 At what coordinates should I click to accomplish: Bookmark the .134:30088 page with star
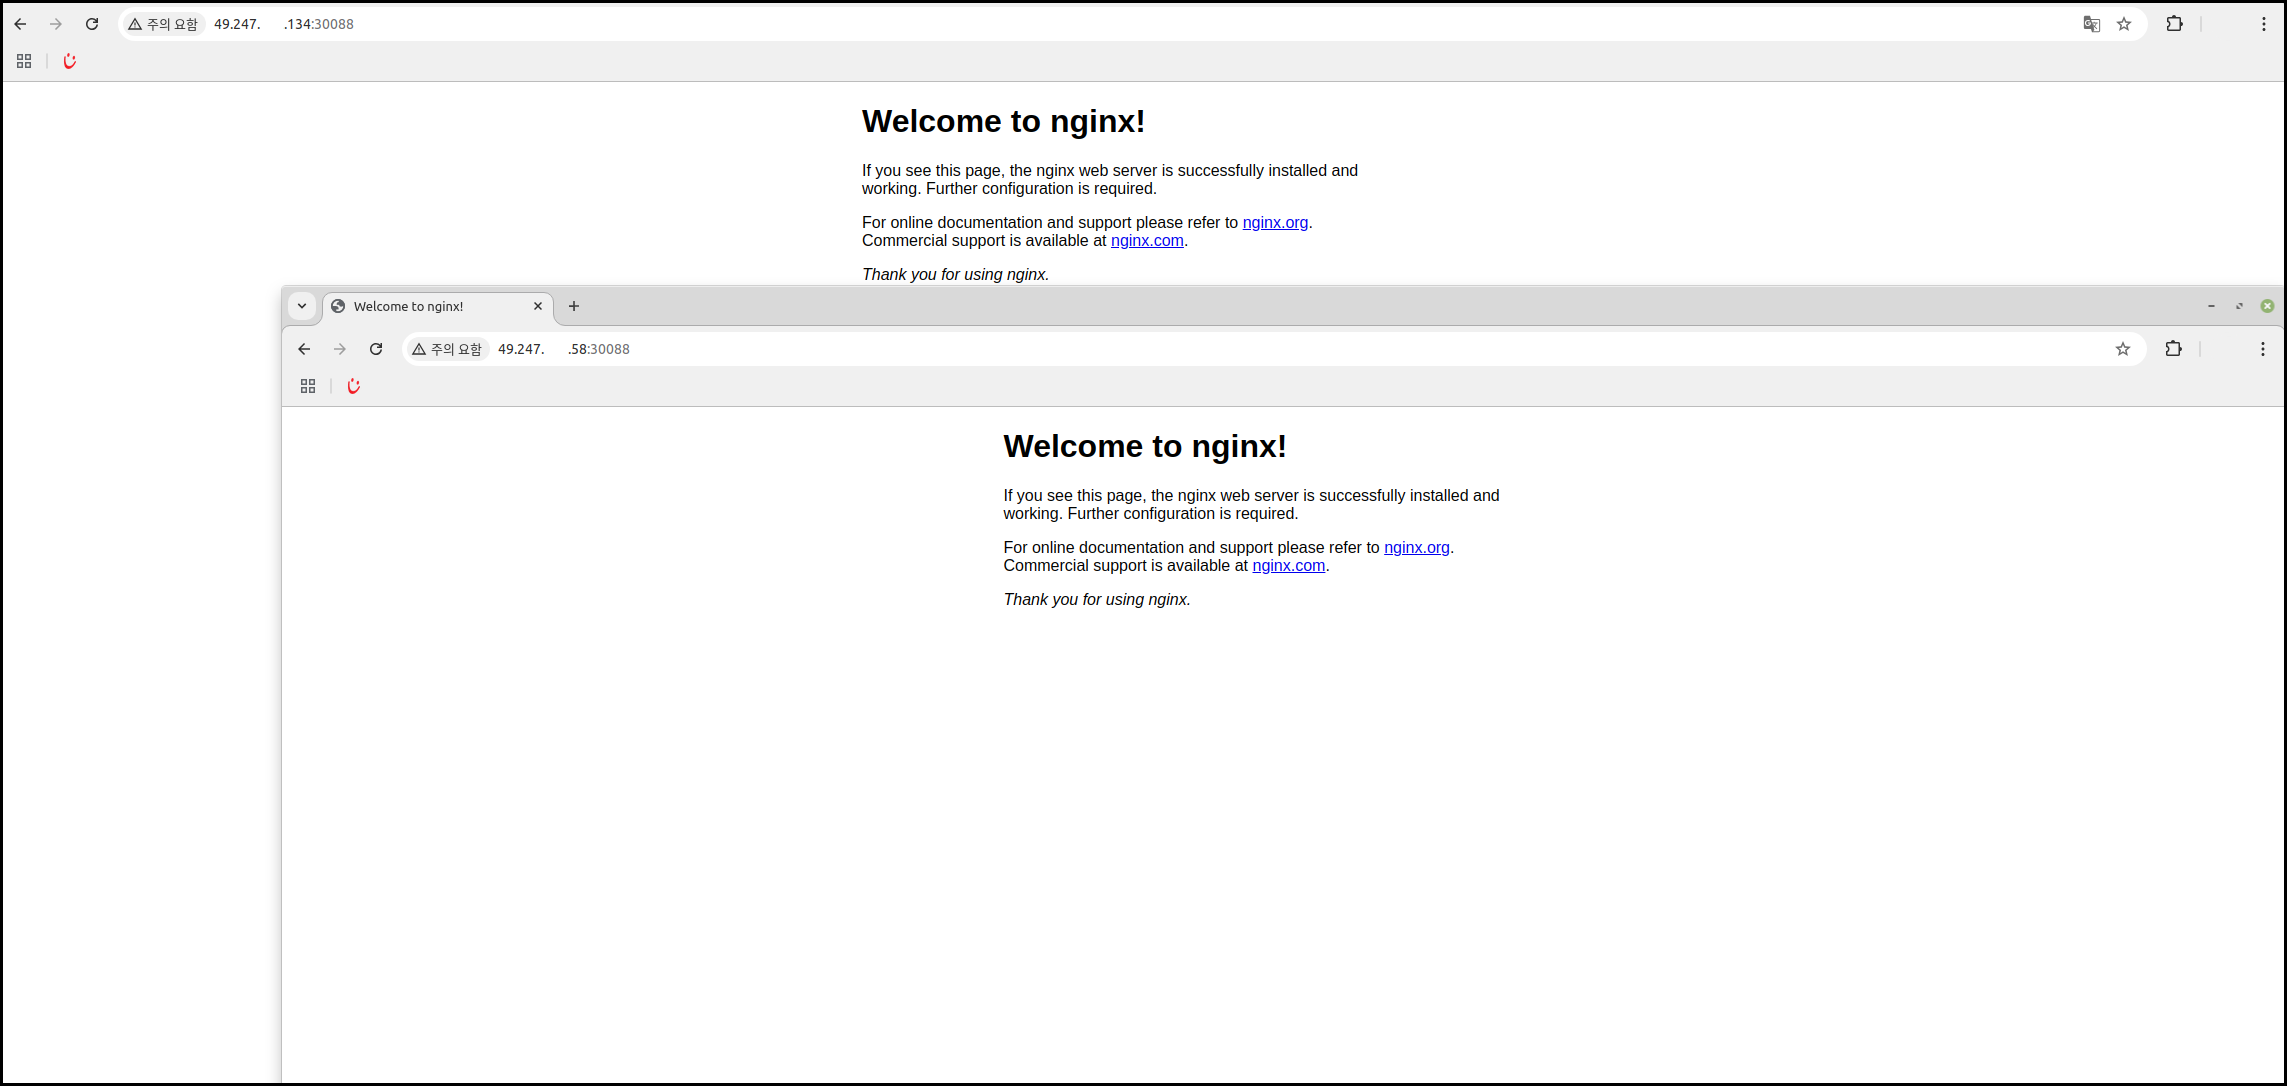(x=2124, y=24)
